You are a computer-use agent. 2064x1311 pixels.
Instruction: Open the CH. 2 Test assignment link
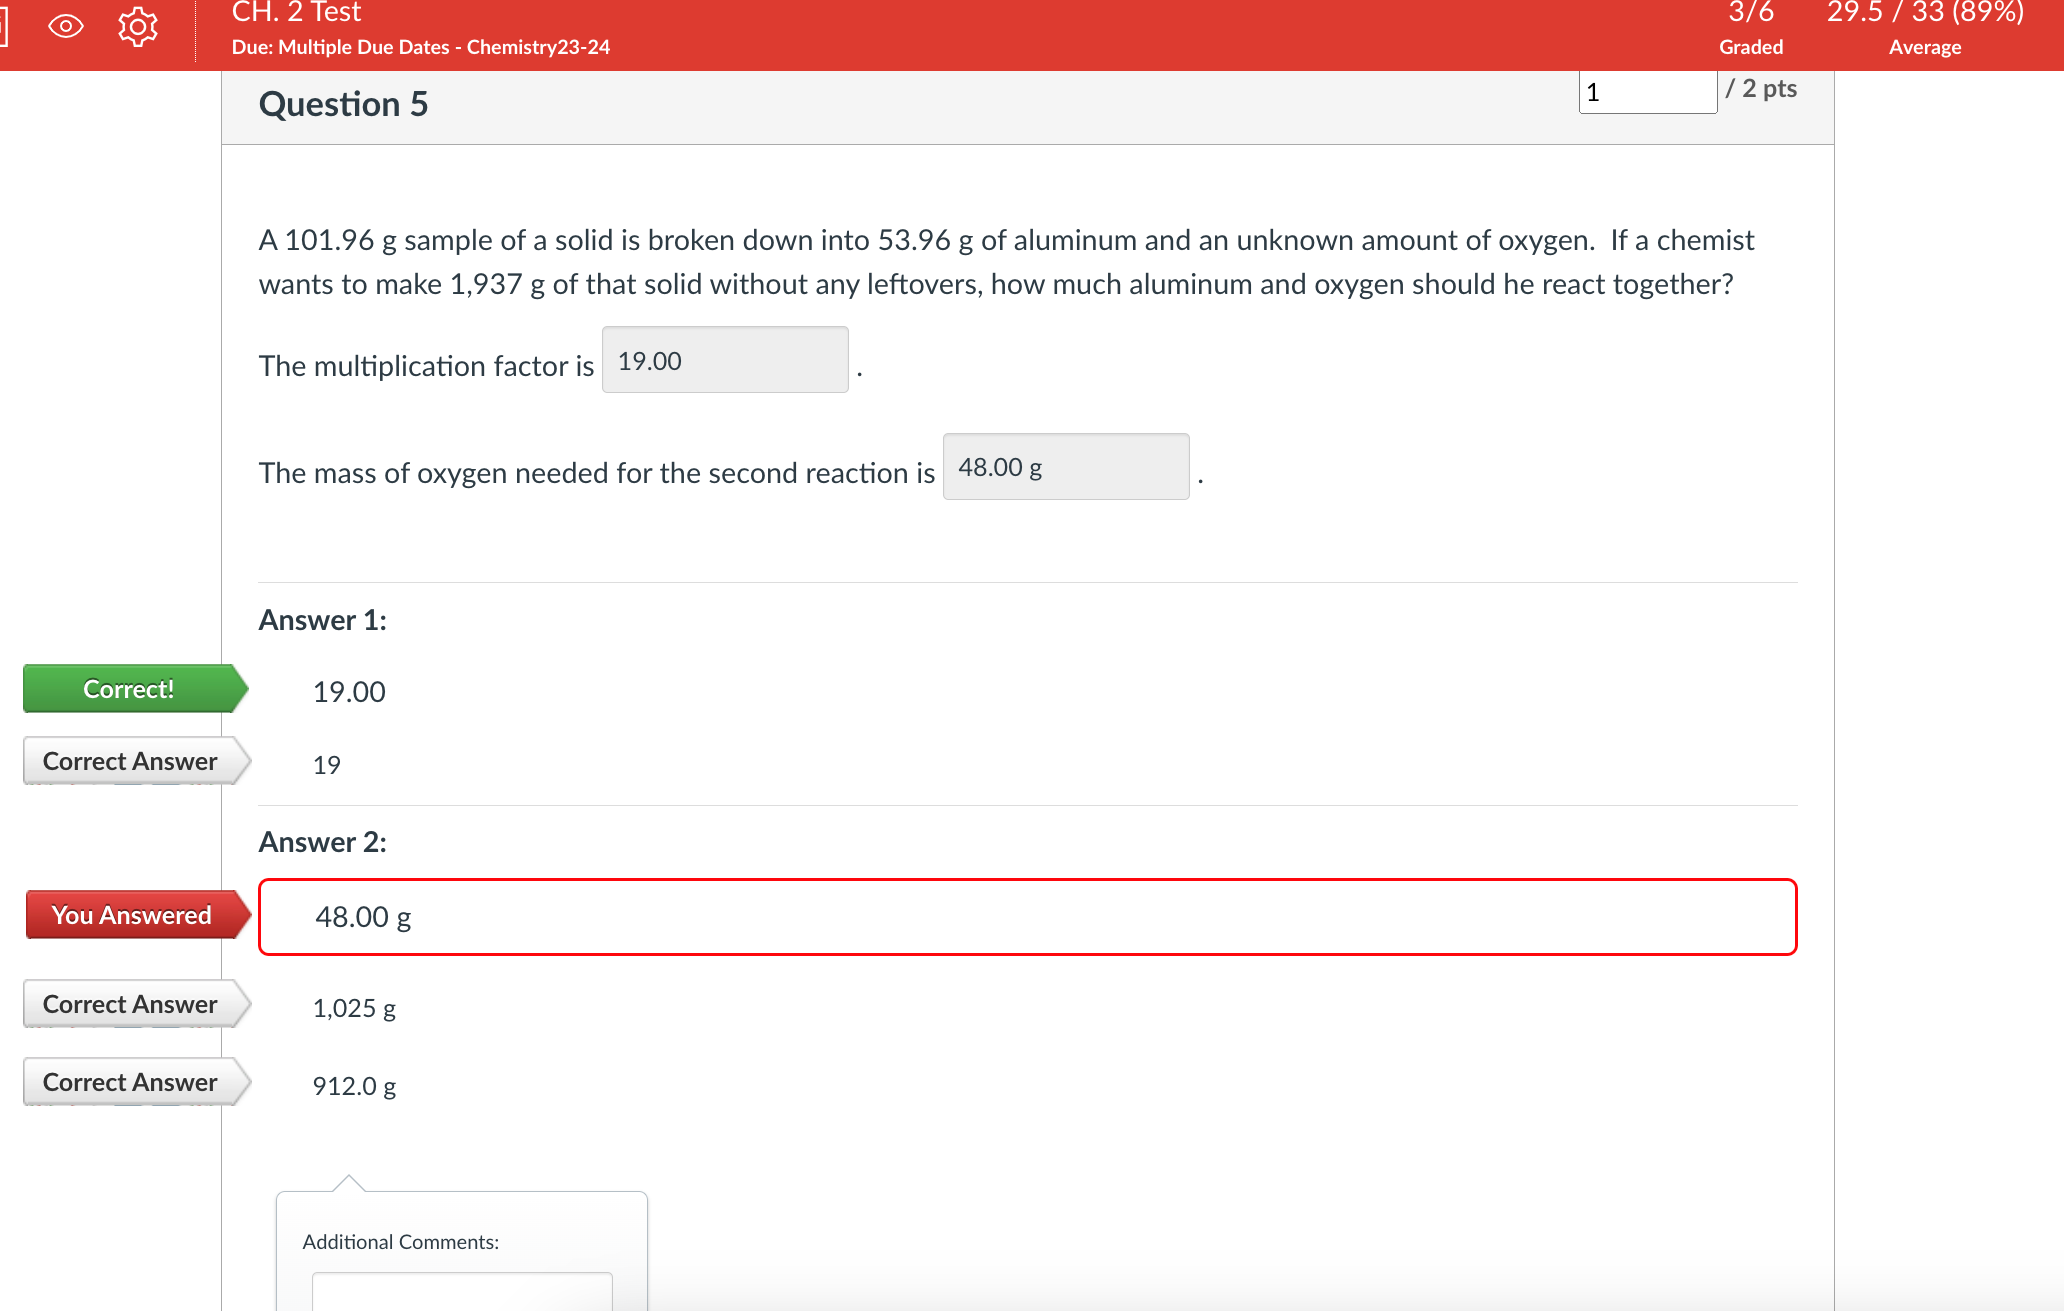point(296,13)
